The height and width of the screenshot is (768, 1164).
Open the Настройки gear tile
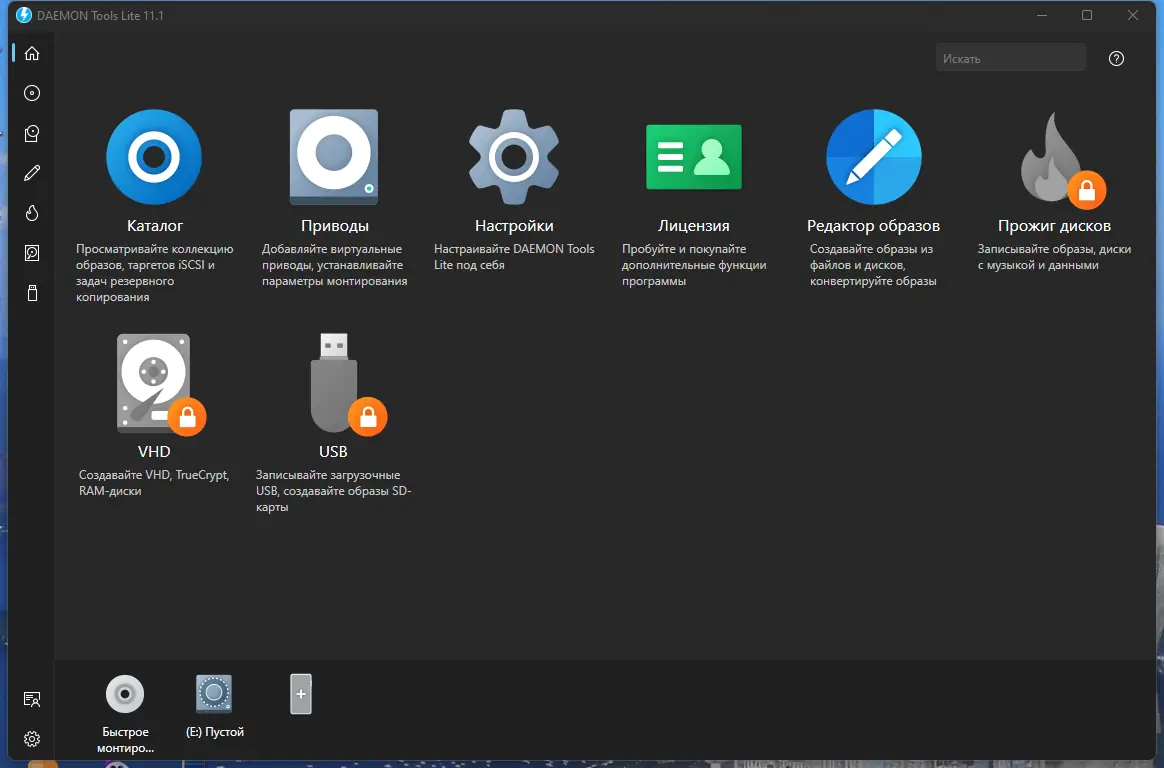click(514, 157)
